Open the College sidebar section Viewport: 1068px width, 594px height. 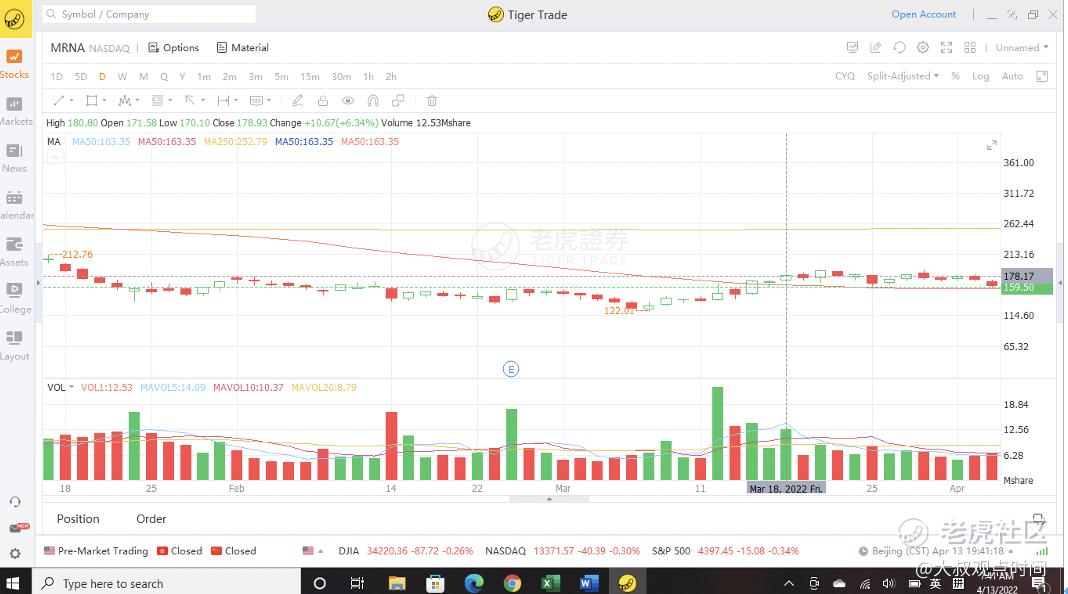coord(14,299)
